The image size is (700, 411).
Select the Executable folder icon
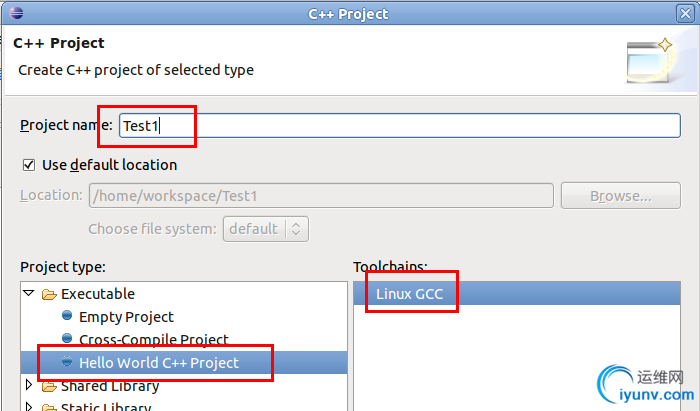coord(49,295)
